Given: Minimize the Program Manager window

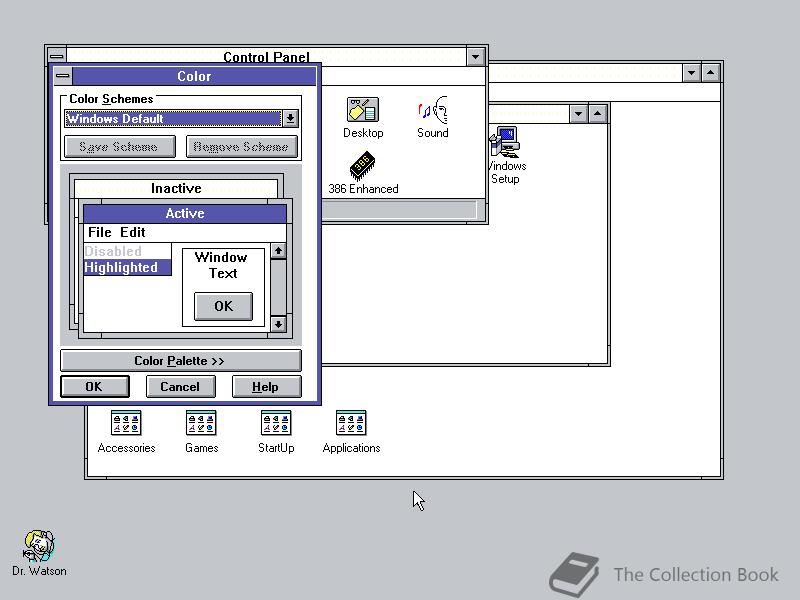Looking at the screenshot, I should (x=691, y=73).
